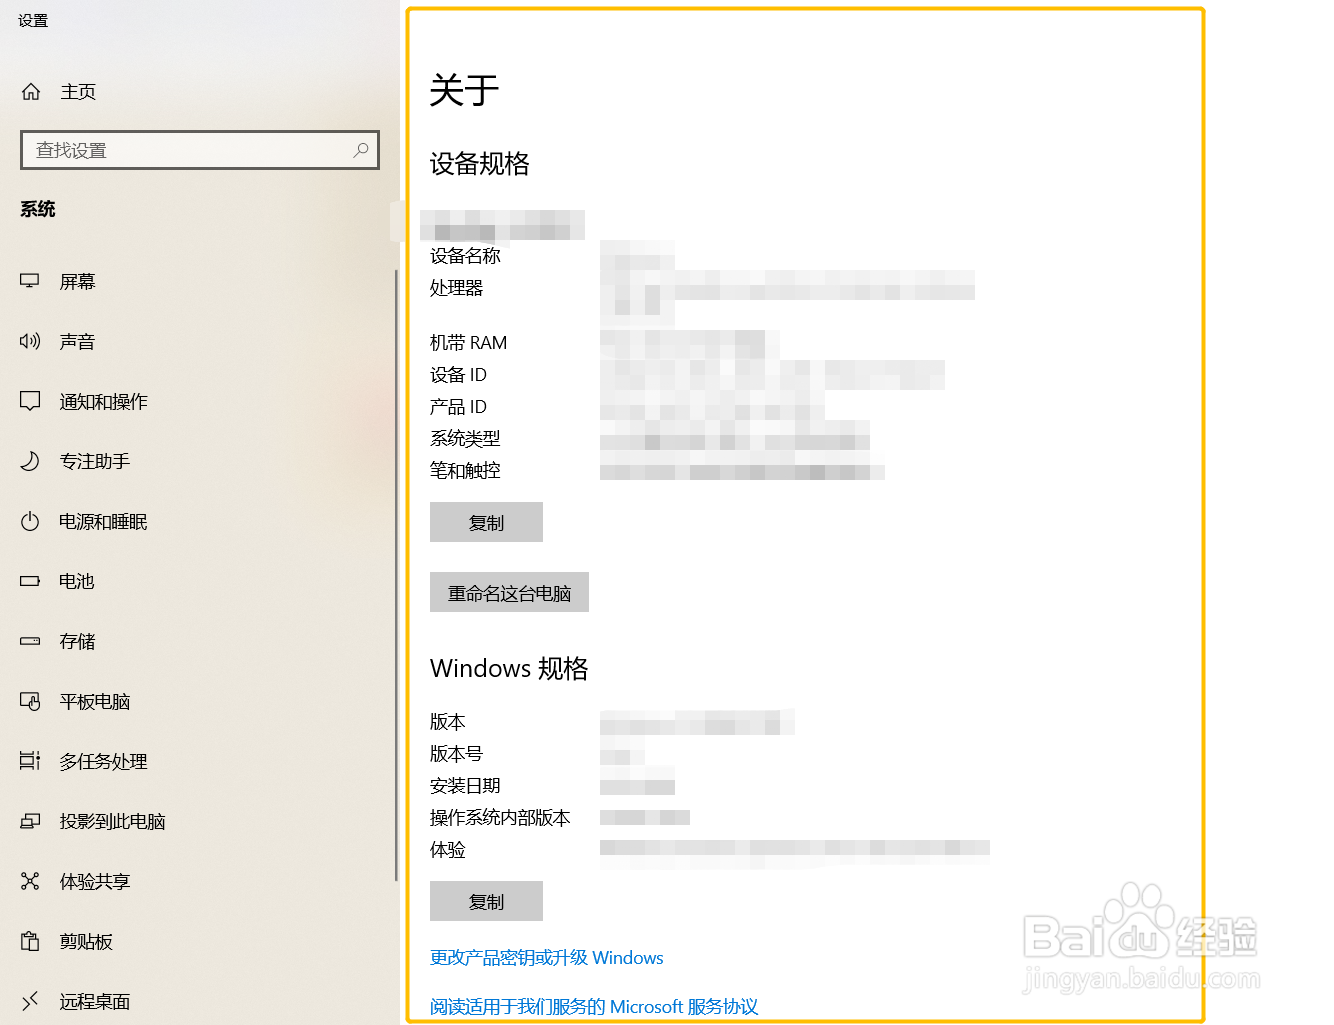Click the 设备名称 label
This screenshot has width=1334, height=1025.
coord(465,256)
